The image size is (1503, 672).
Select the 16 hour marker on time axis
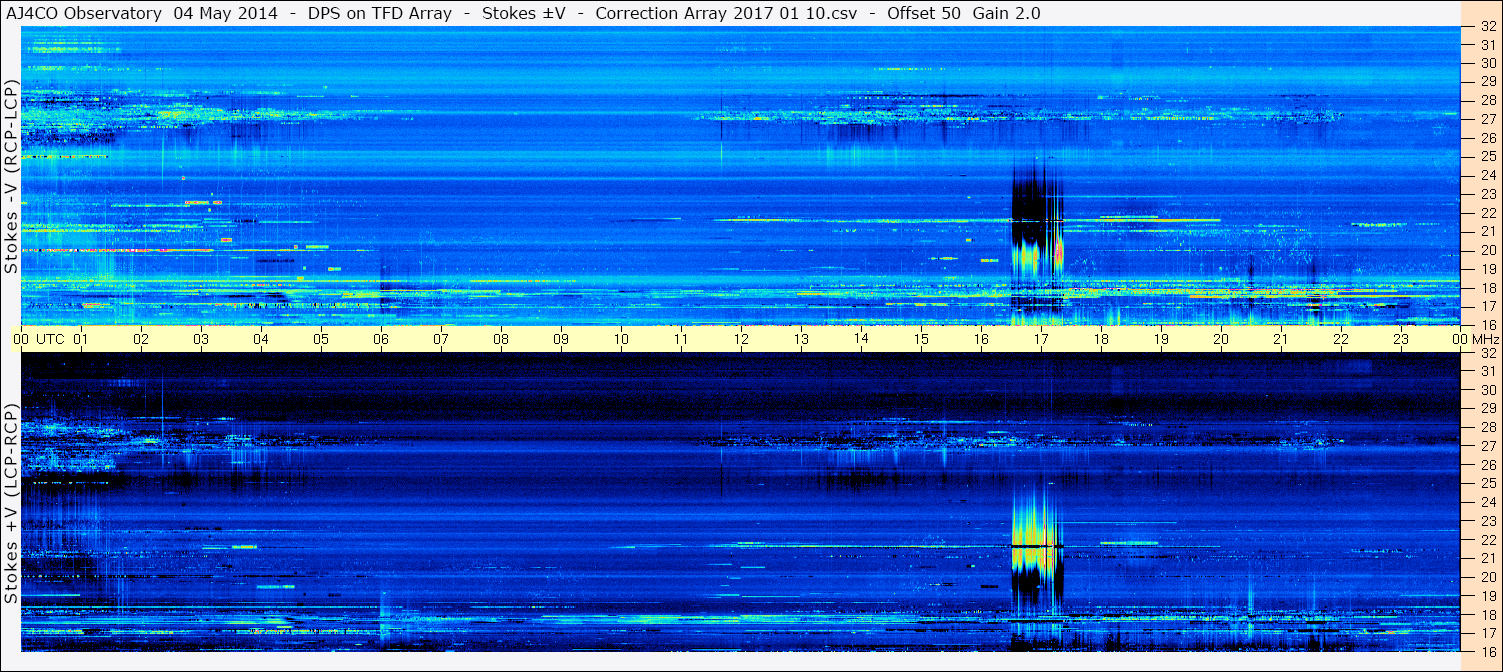pyautogui.click(x=981, y=339)
